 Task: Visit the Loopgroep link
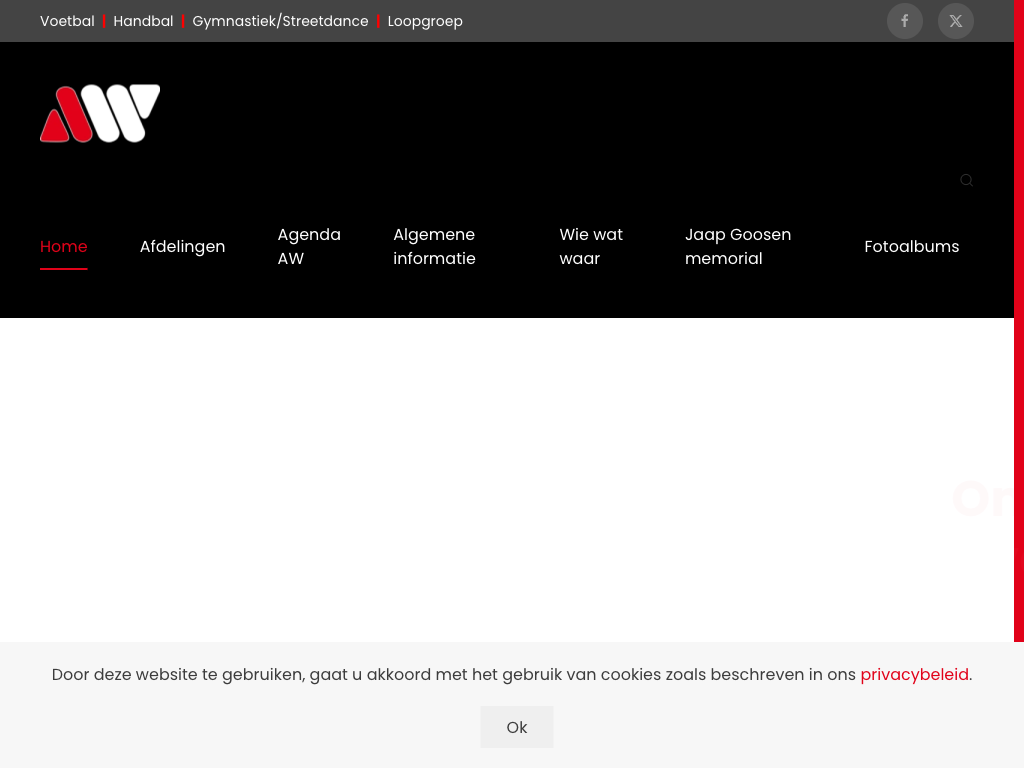[425, 21]
